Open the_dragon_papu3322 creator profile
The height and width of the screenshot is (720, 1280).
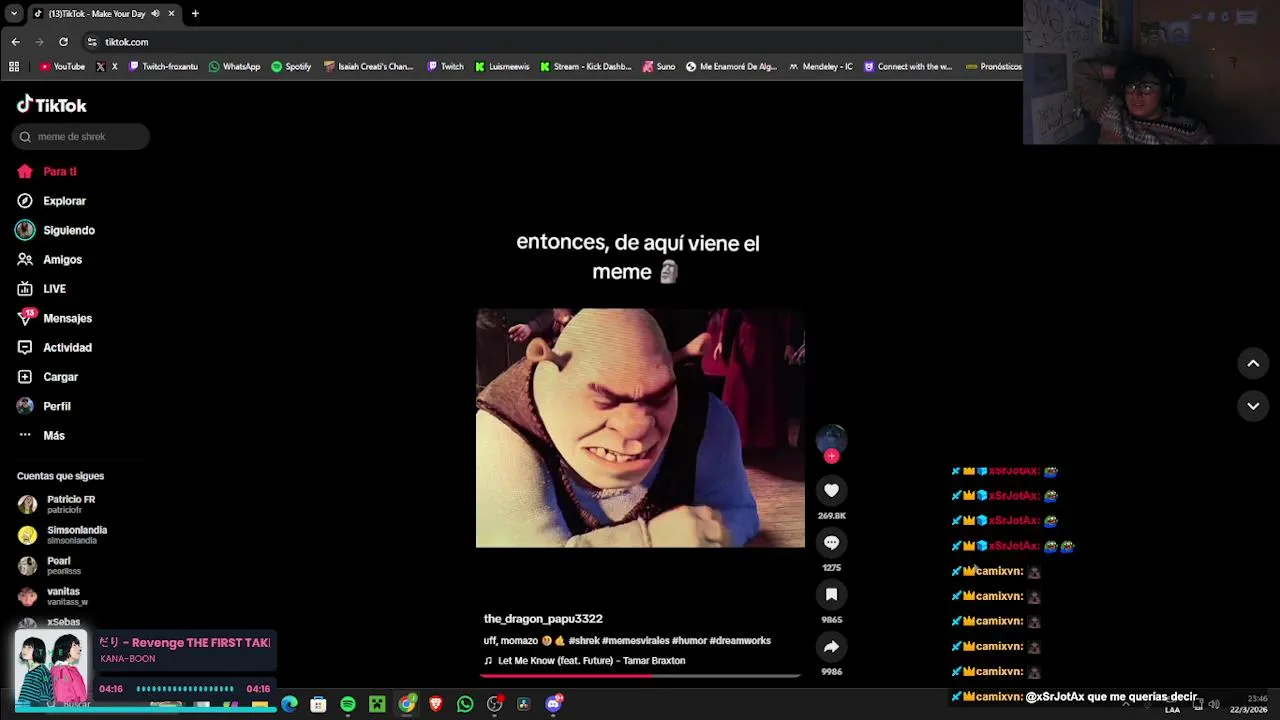[543, 619]
